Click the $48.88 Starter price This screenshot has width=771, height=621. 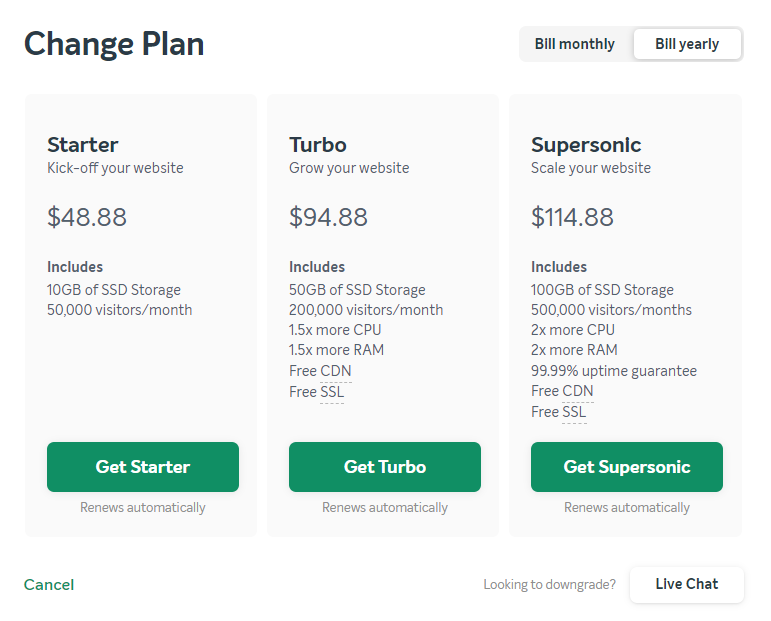tap(87, 217)
